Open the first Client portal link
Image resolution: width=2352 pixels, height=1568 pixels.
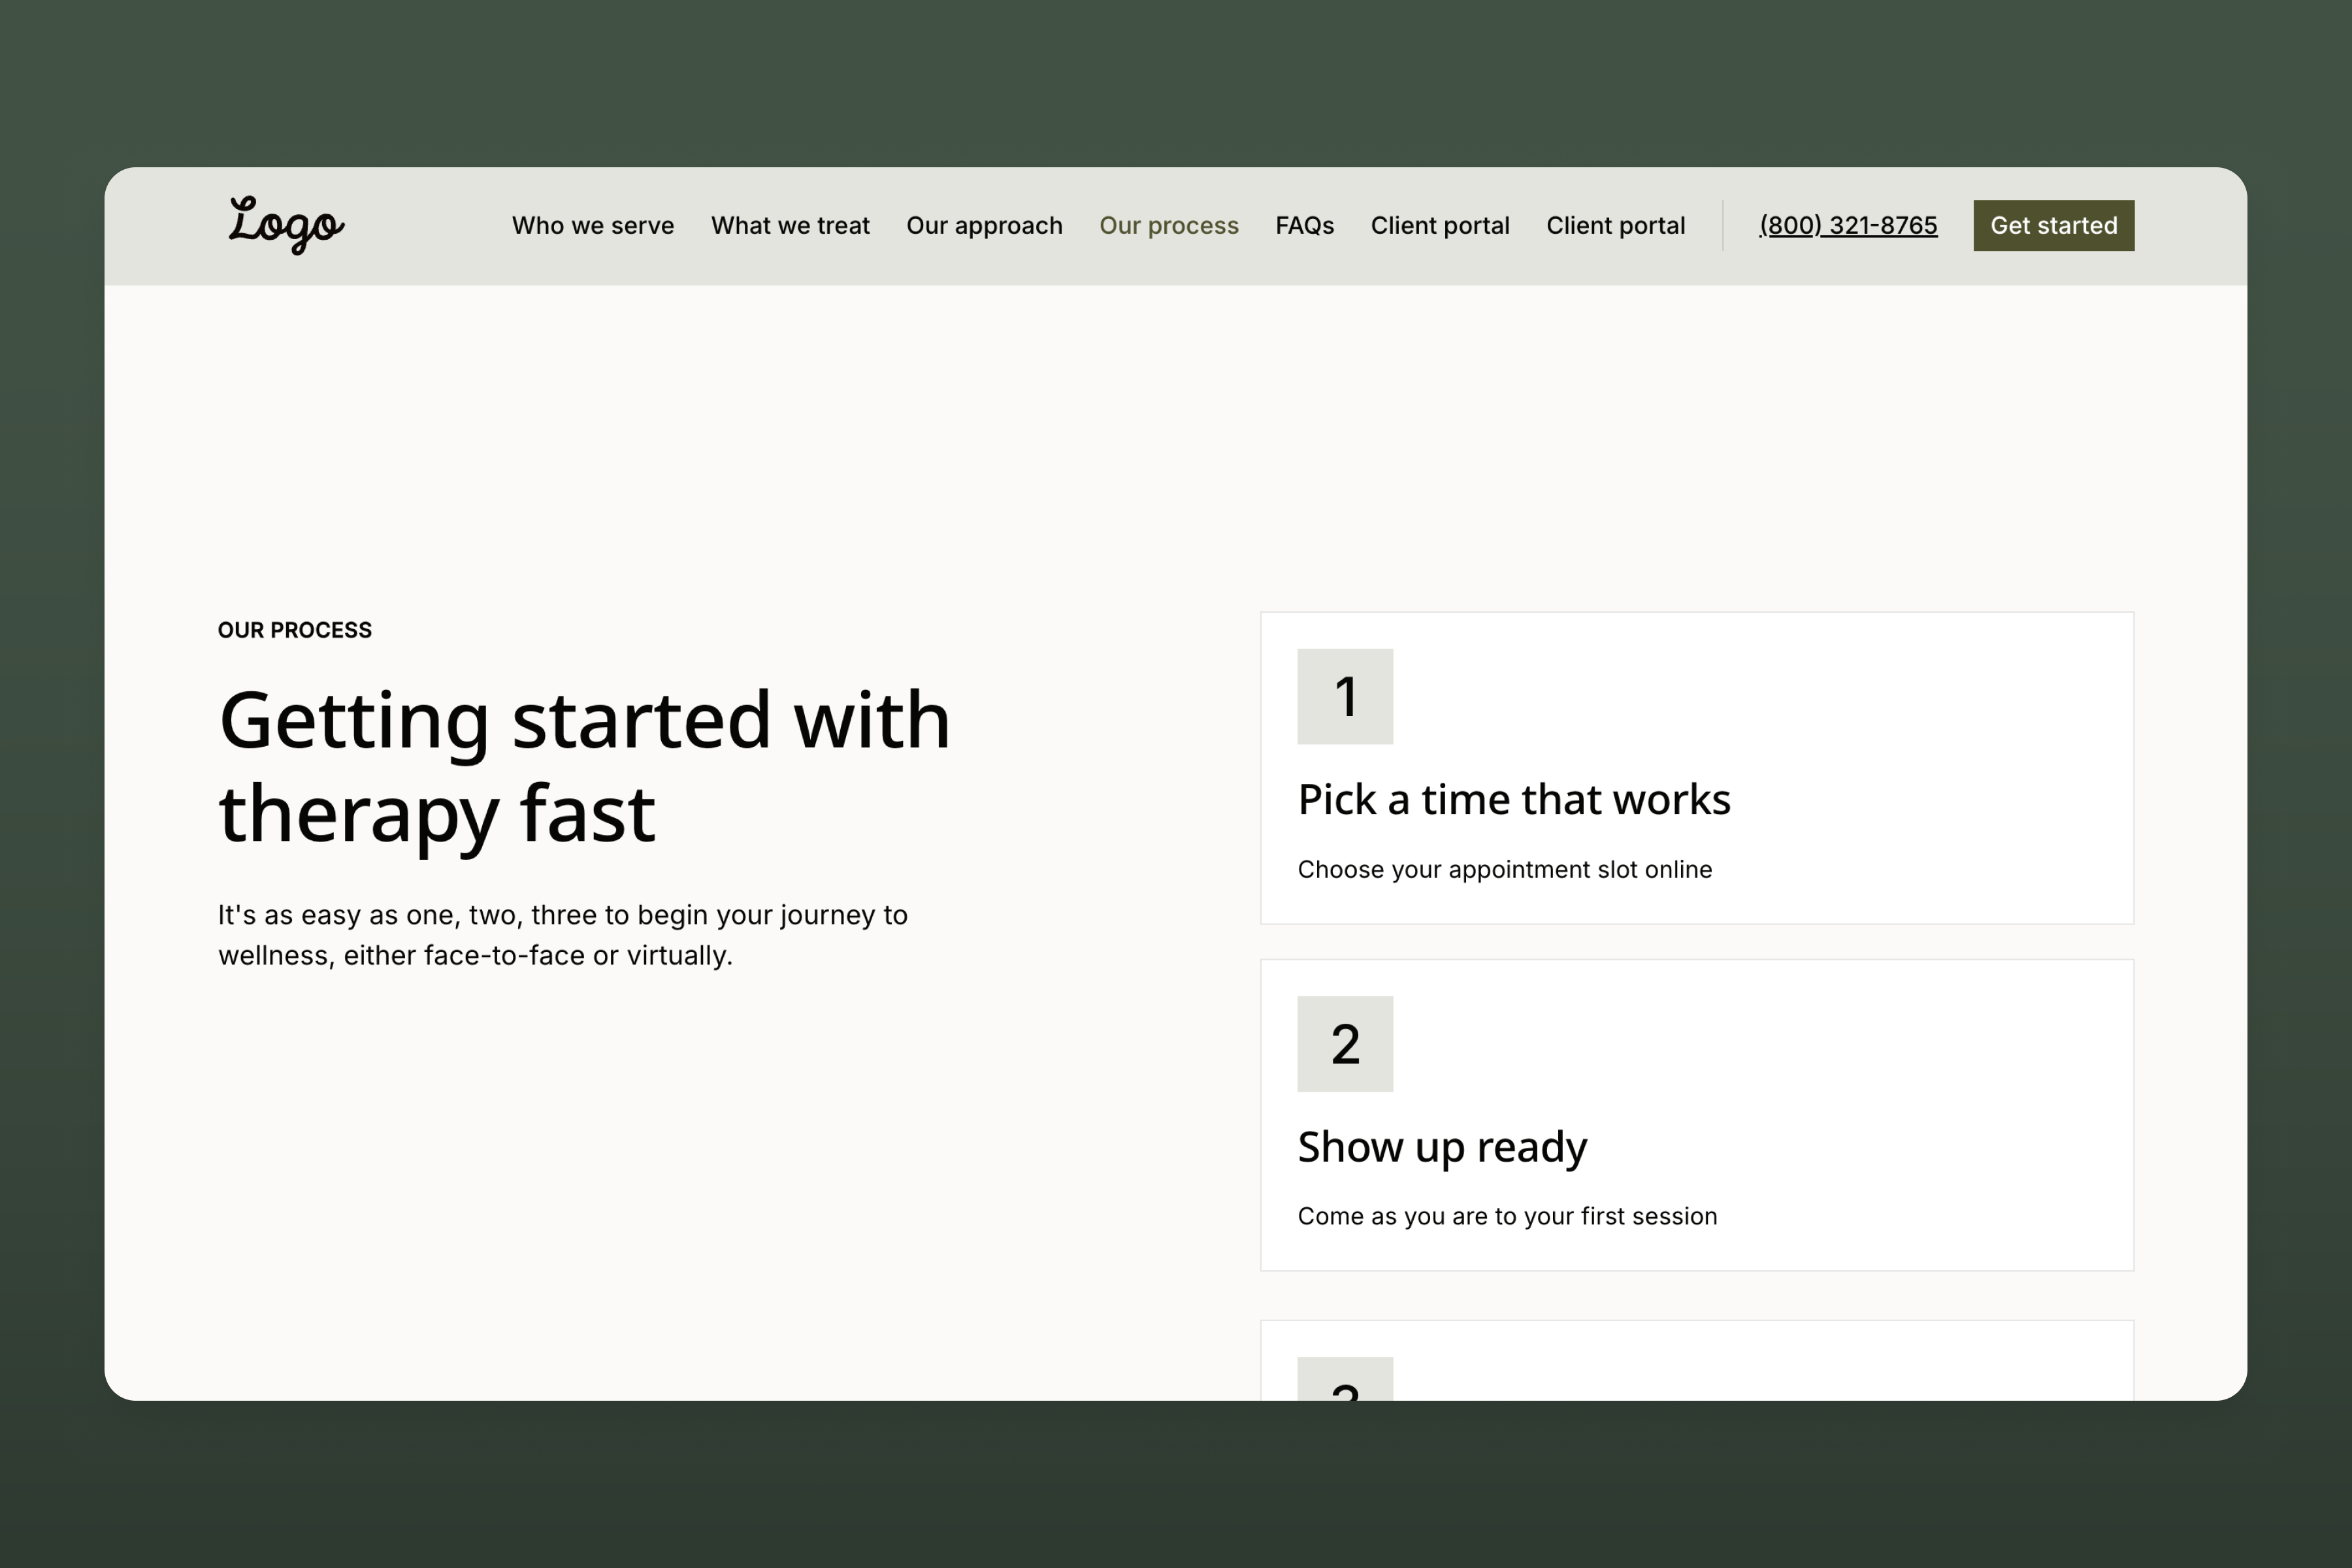(x=1439, y=226)
